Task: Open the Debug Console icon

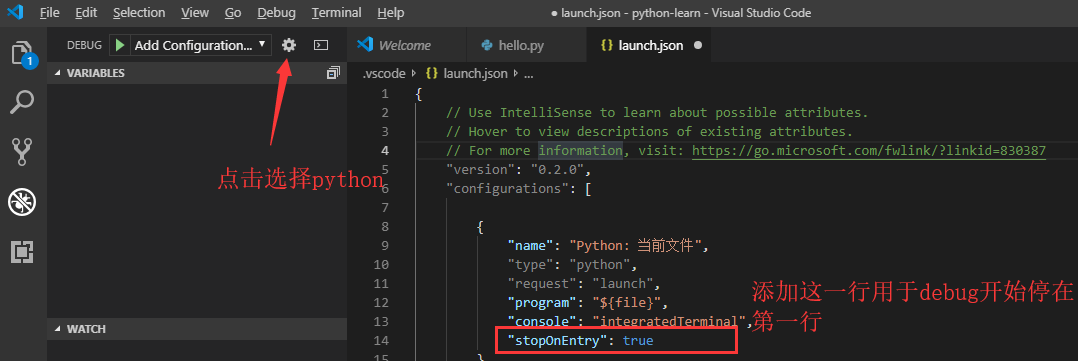Action: point(321,45)
